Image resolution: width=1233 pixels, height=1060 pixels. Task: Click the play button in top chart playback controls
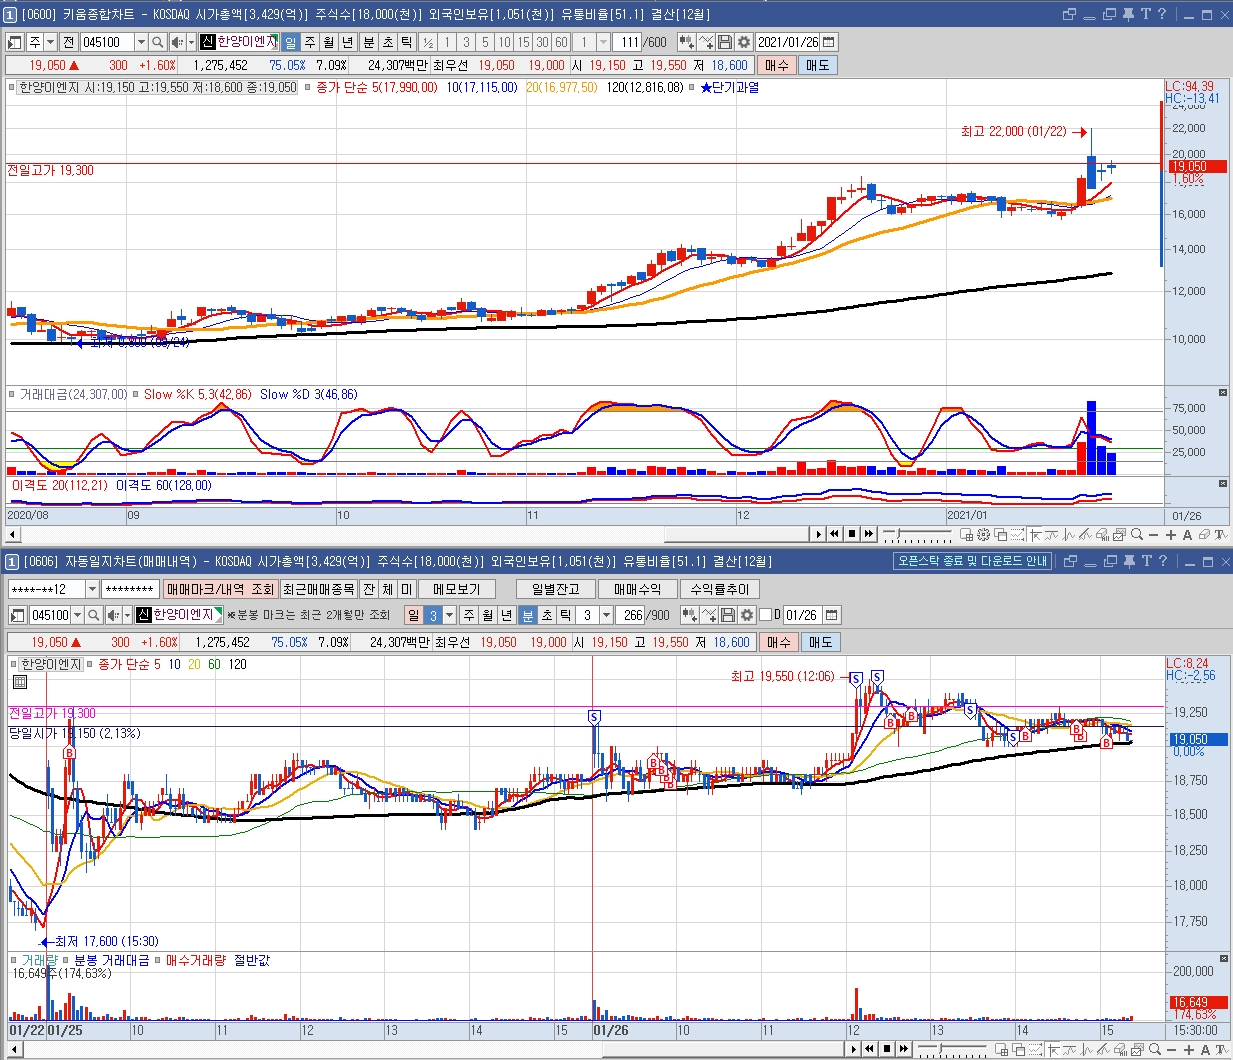818,534
